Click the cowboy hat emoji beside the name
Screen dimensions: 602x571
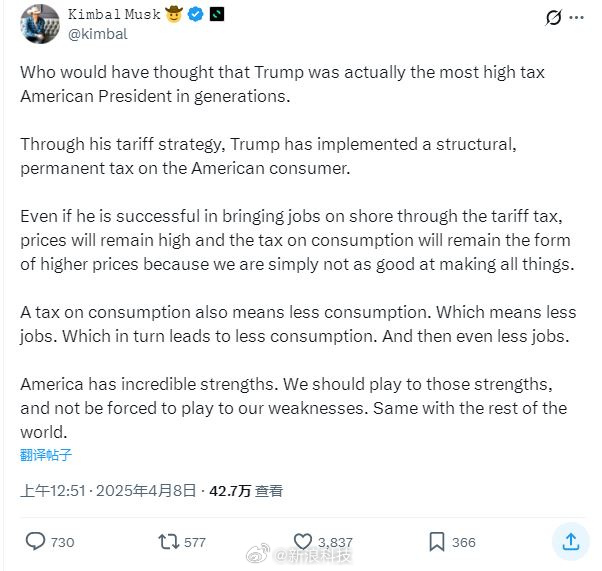[175, 14]
